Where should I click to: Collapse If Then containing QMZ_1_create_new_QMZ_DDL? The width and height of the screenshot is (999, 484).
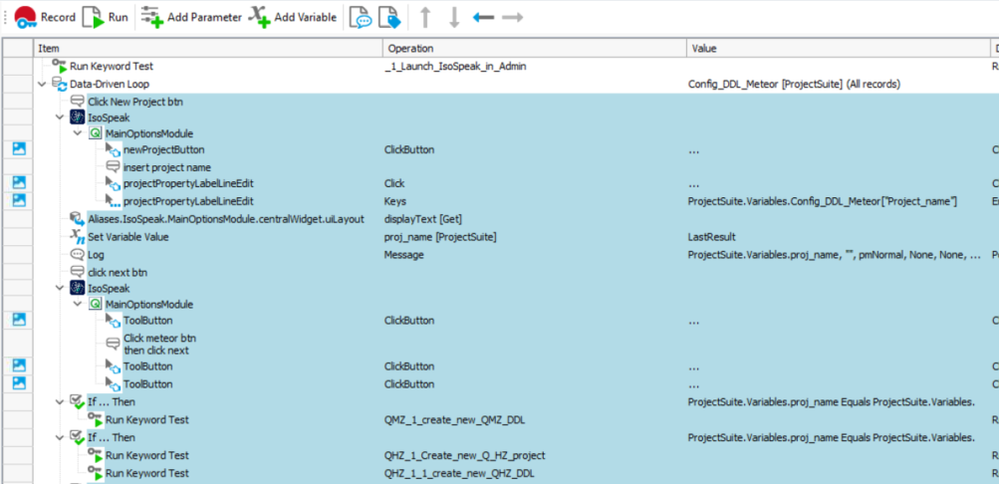[60, 402]
